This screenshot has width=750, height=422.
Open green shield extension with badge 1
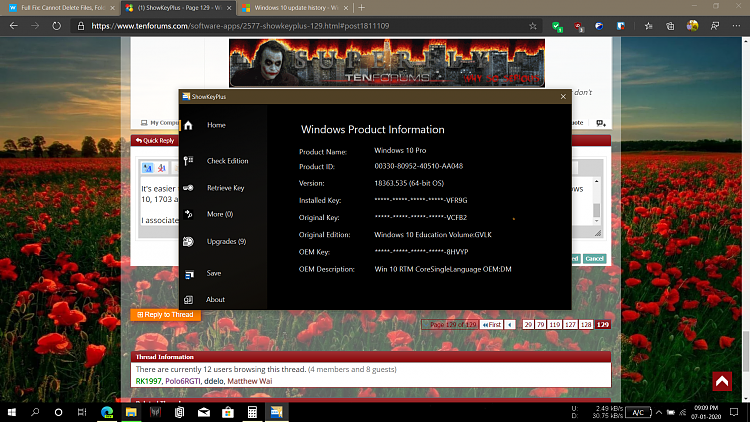(x=557, y=26)
